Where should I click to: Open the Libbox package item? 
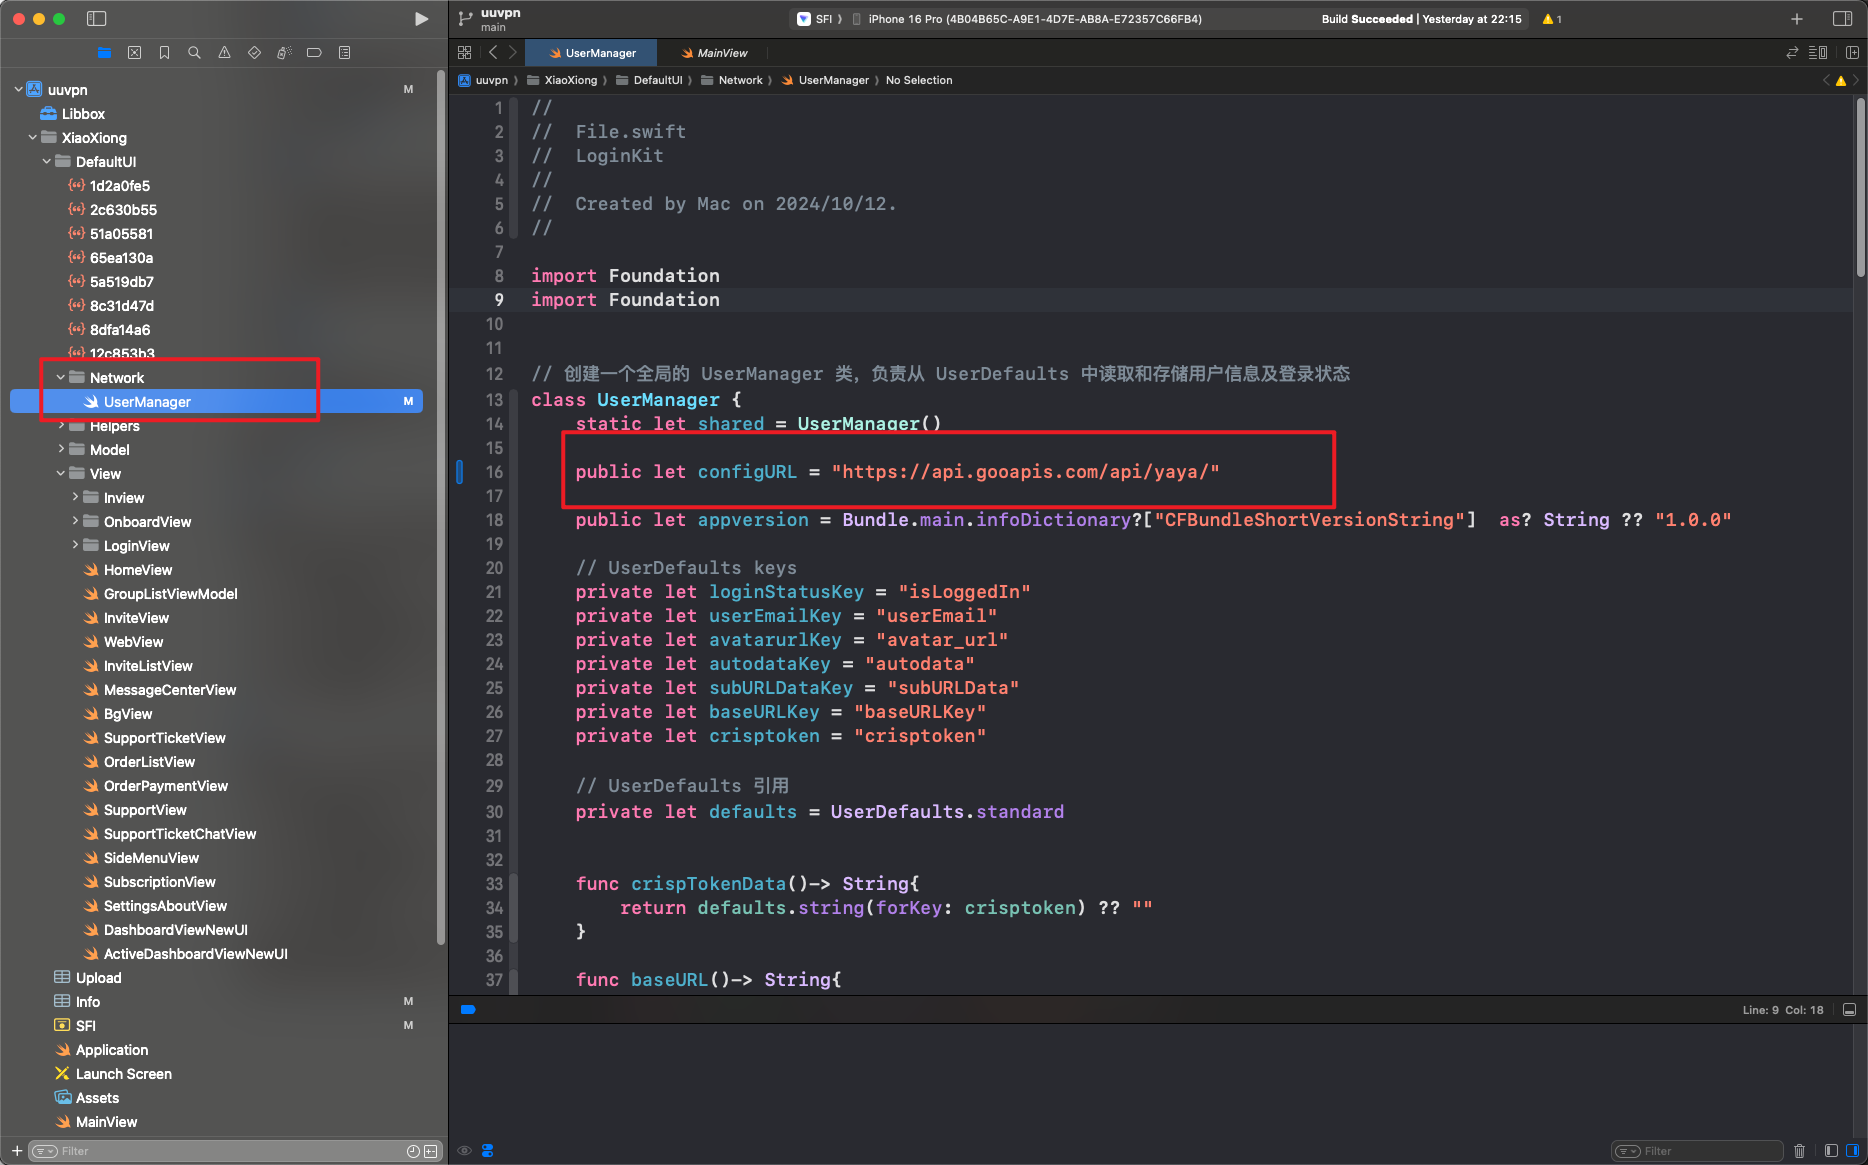83,114
